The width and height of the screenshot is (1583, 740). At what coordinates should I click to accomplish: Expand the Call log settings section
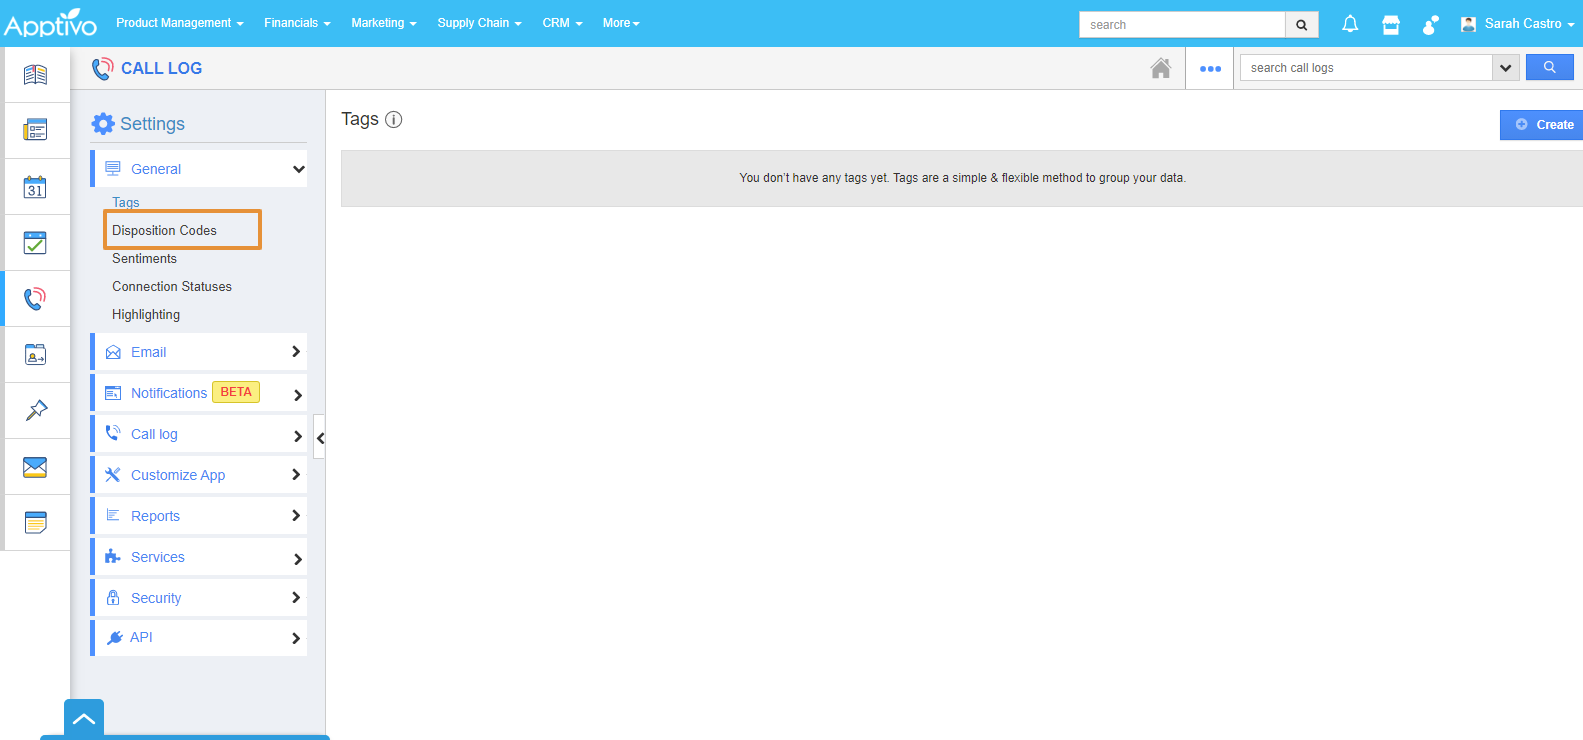(200, 434)
